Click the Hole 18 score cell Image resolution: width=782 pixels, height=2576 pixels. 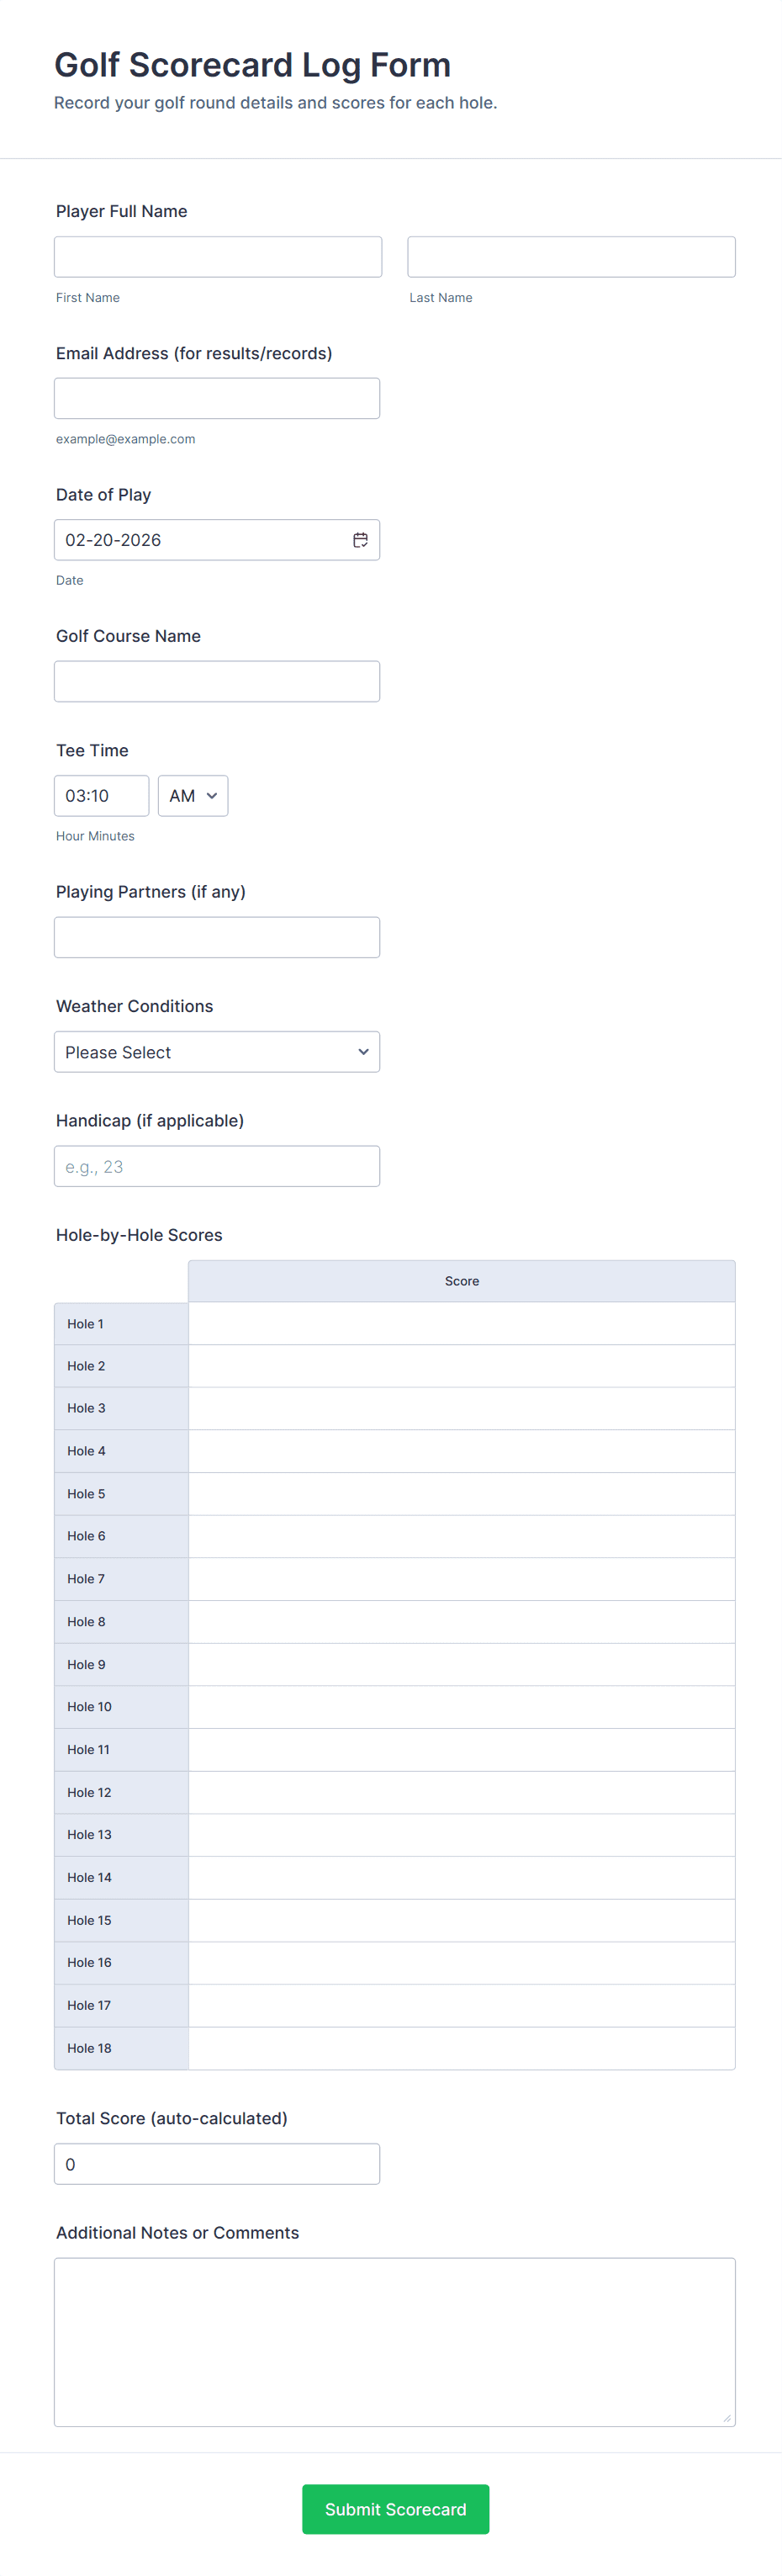click(x=461, y=2048)
